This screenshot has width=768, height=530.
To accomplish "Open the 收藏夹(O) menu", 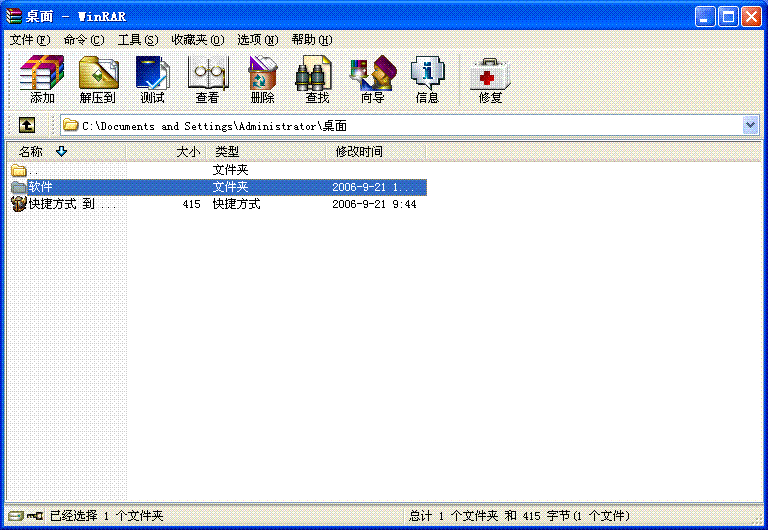I will click(x=197, y=40).
